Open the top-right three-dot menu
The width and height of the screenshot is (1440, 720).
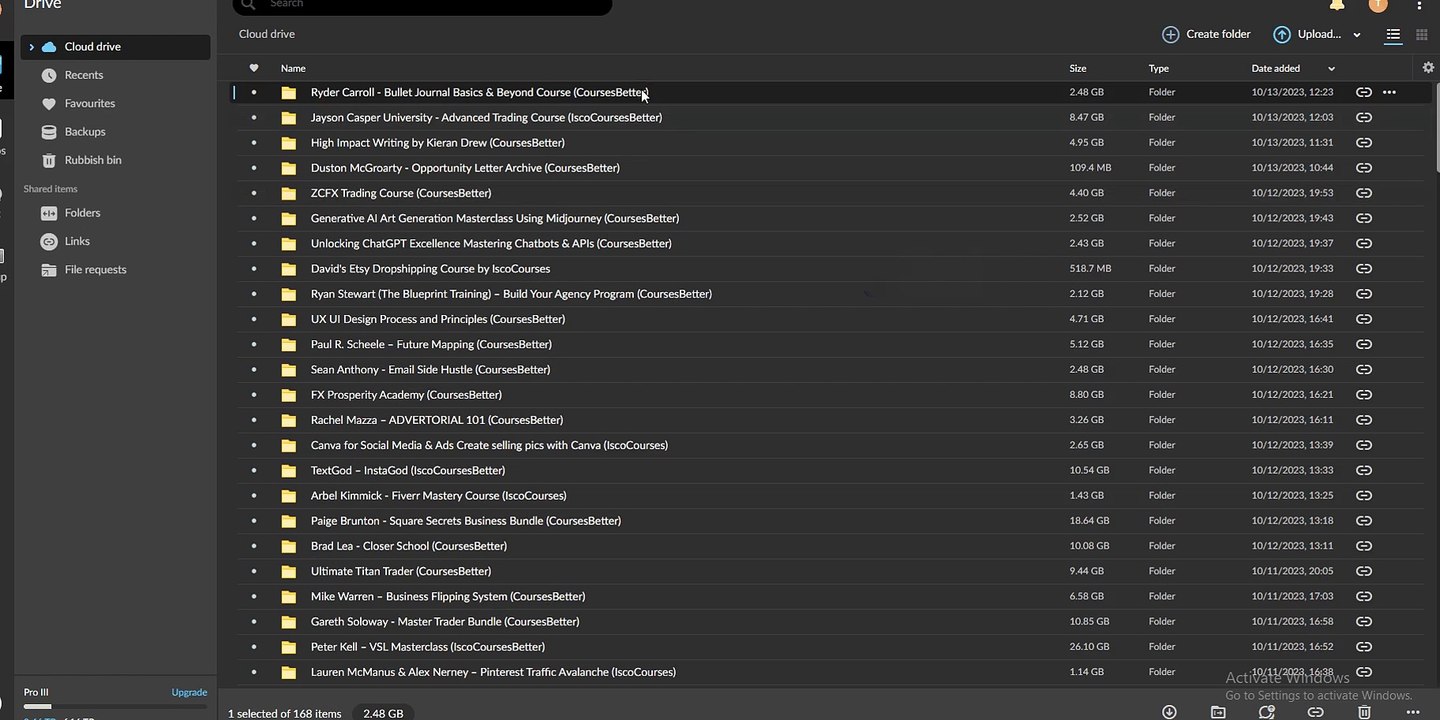coord(1420,4)
